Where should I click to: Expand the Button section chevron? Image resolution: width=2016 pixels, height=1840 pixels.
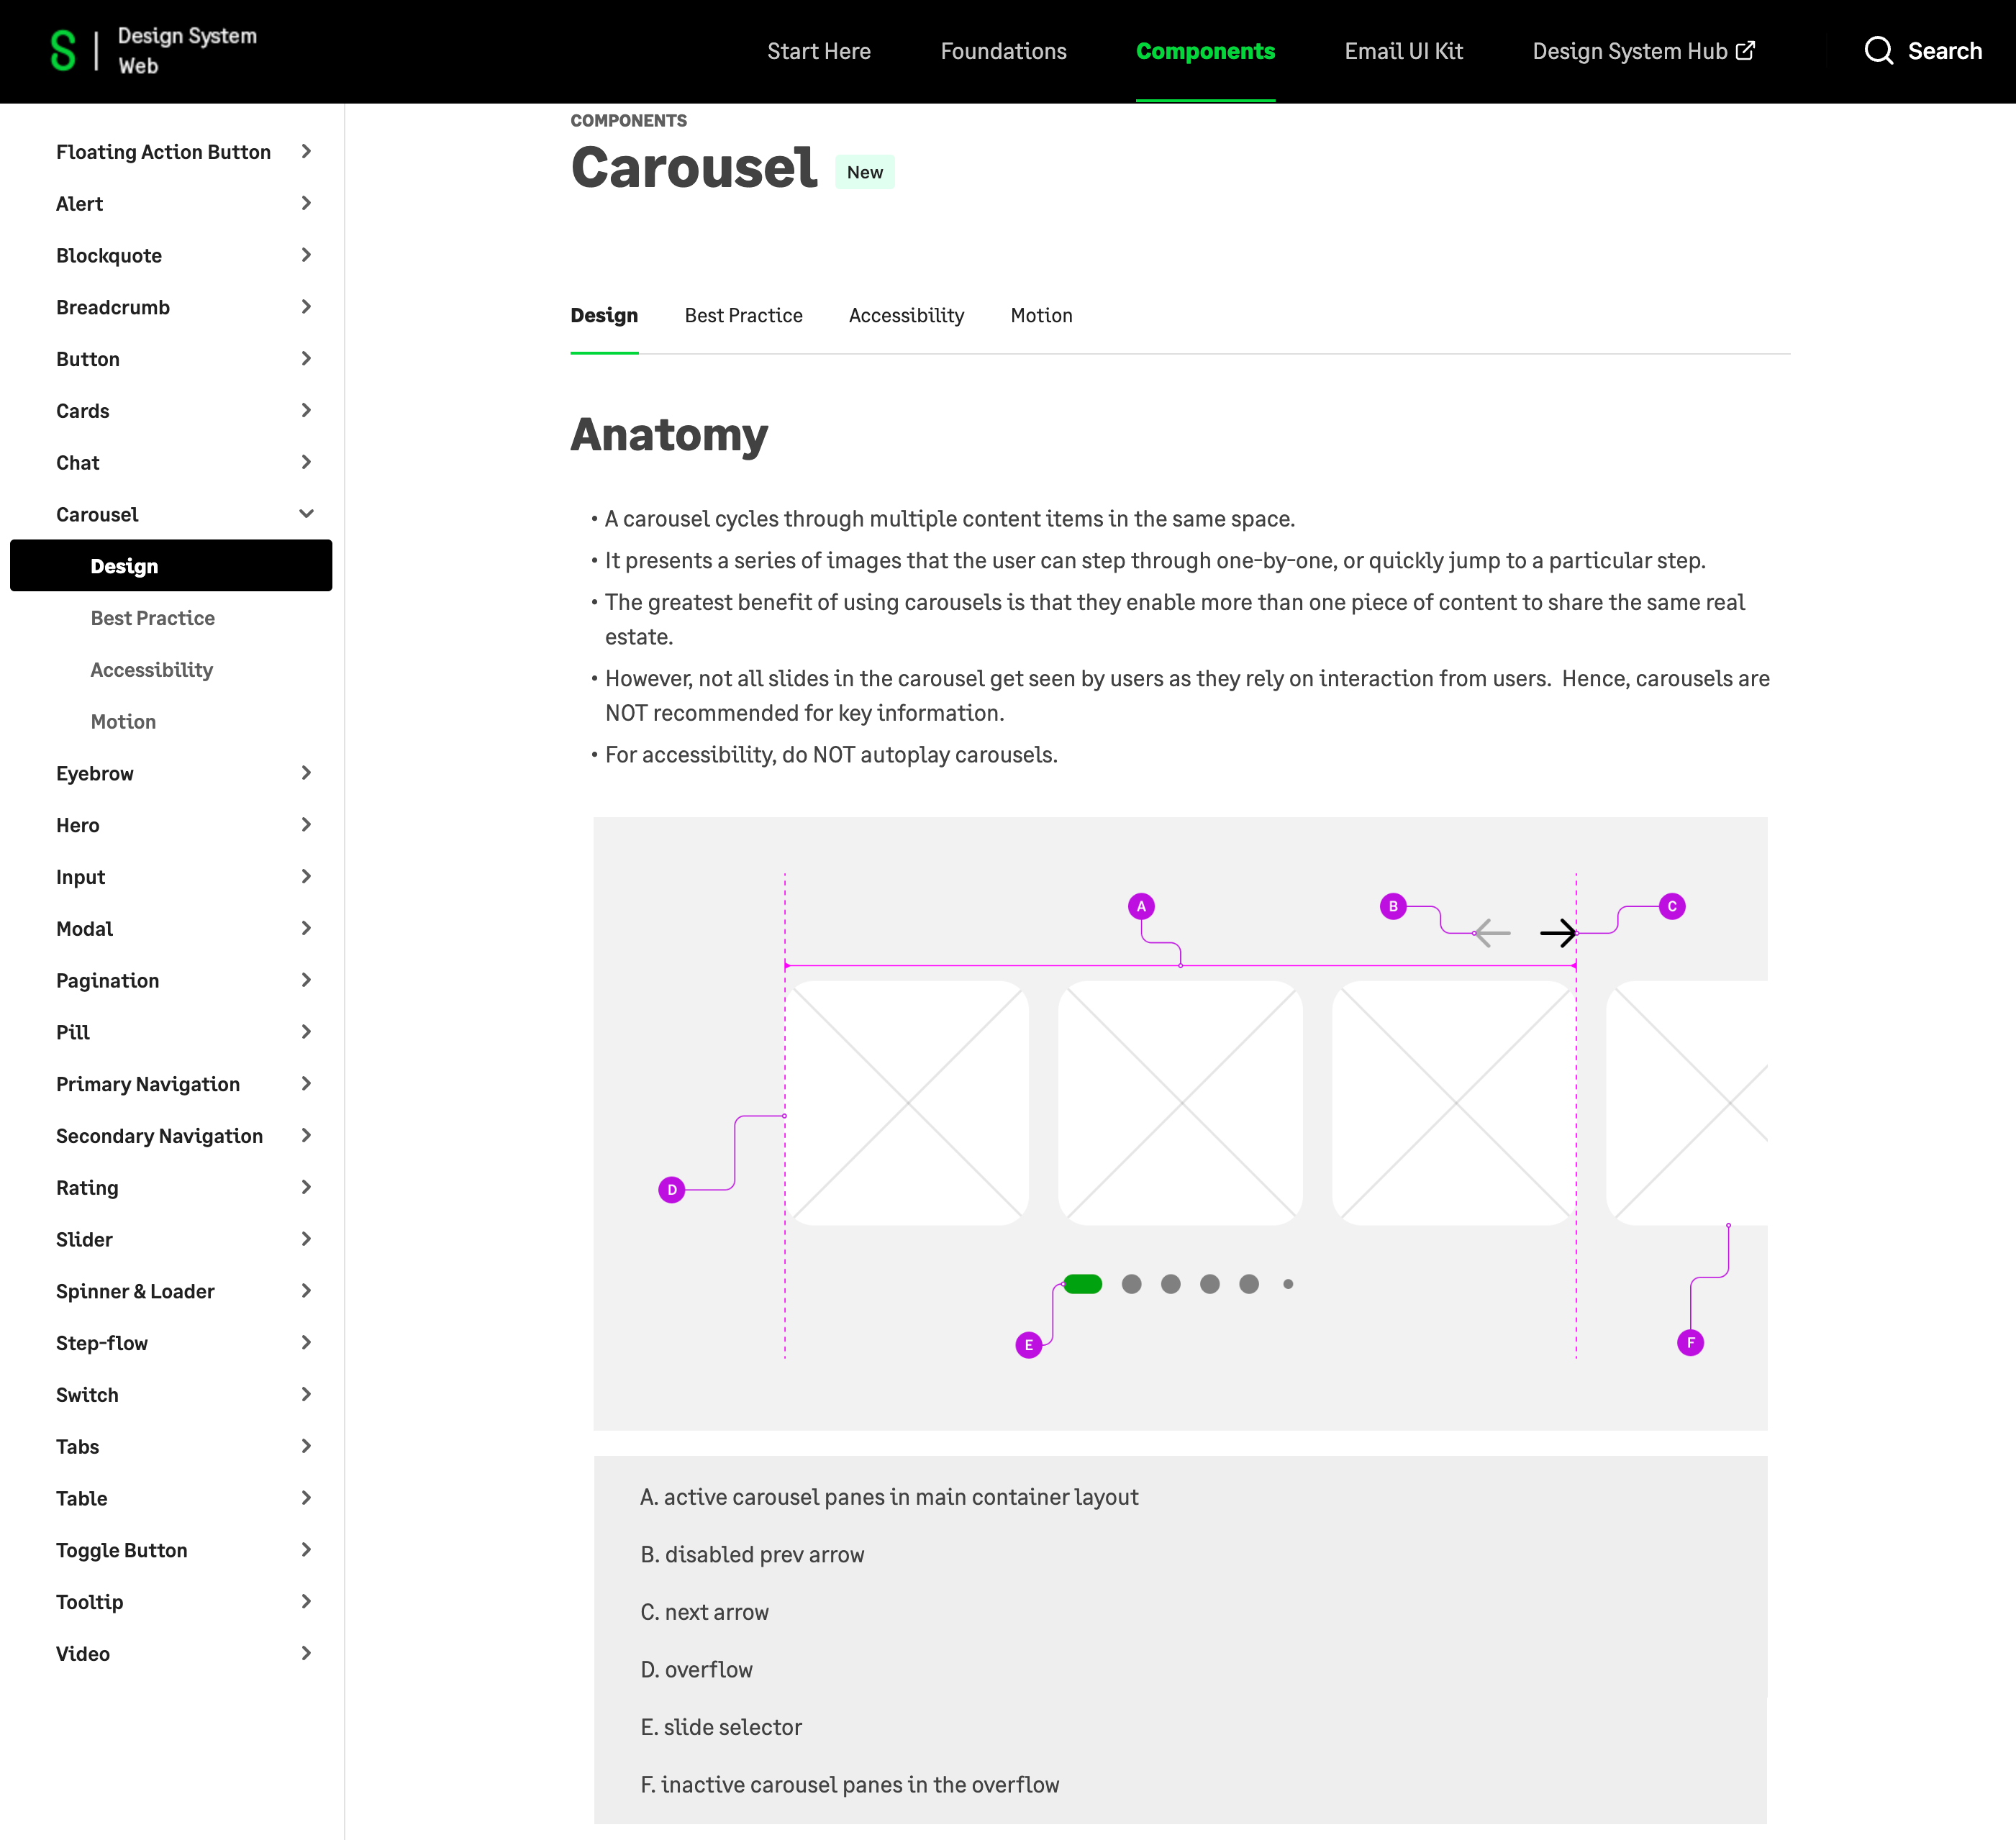pos(306,358)
